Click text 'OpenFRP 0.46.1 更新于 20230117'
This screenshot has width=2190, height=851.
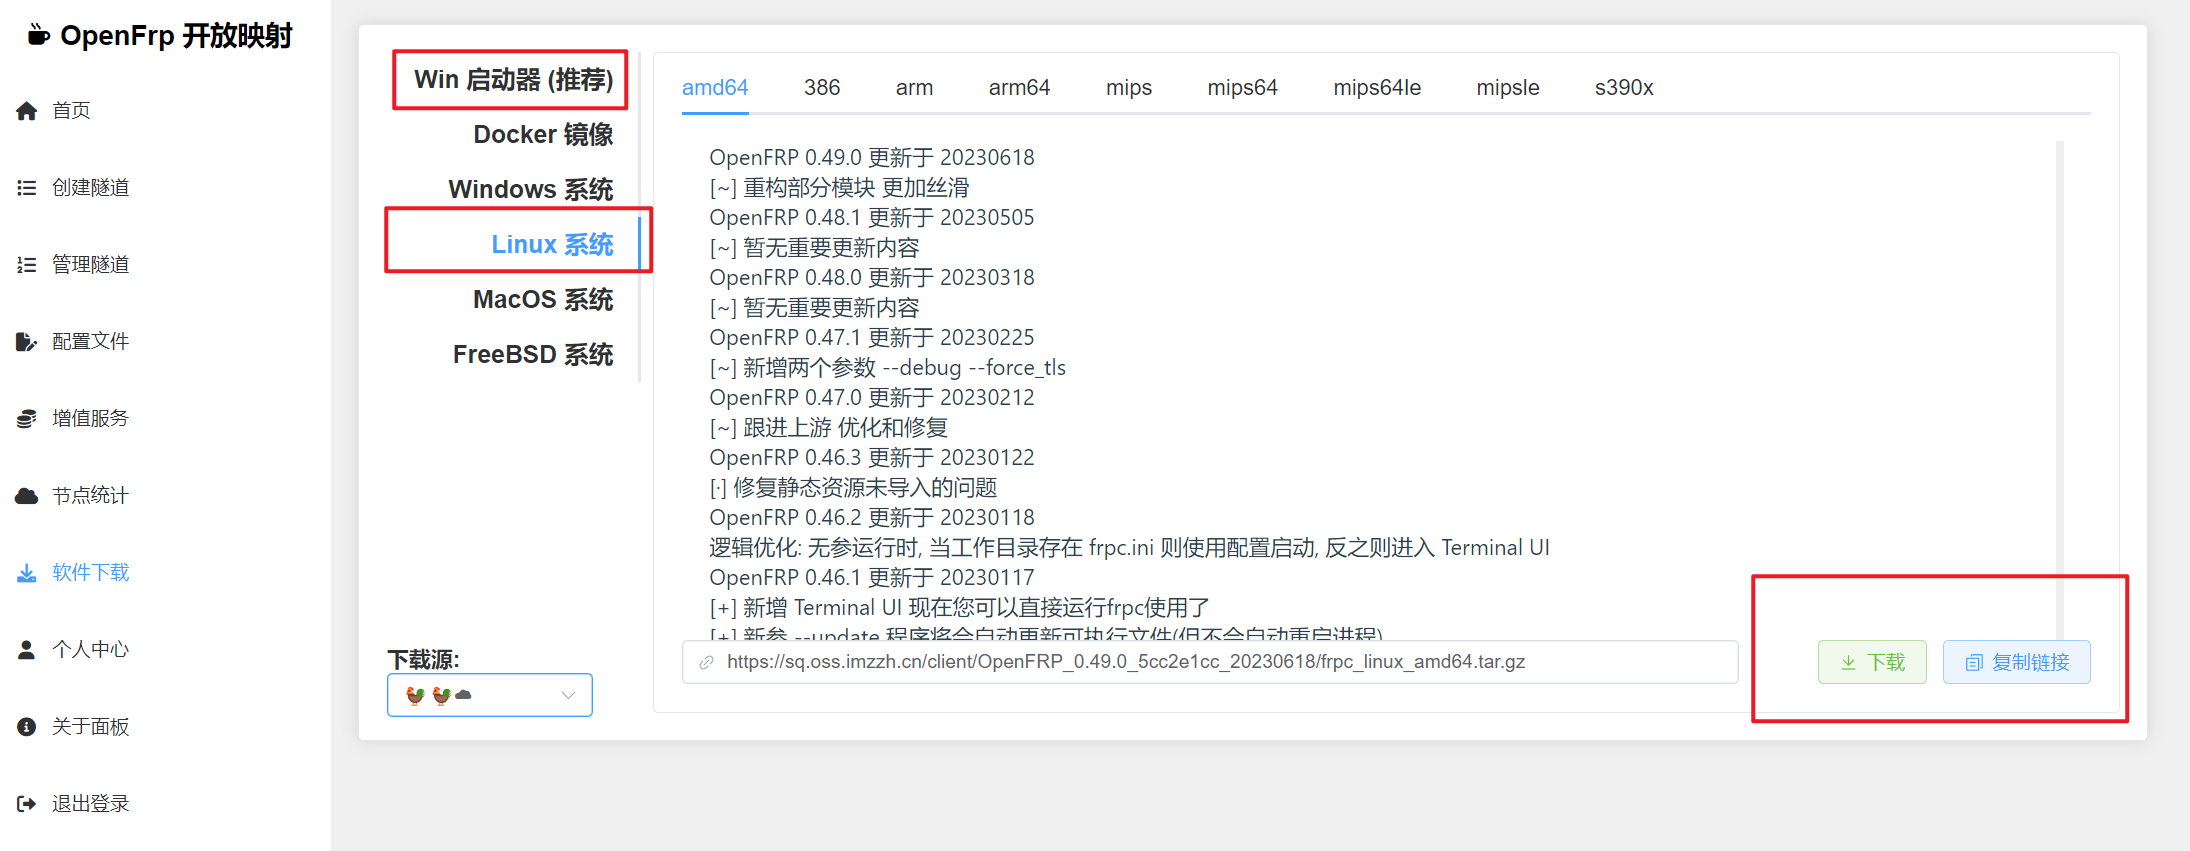tap(872, 578)
